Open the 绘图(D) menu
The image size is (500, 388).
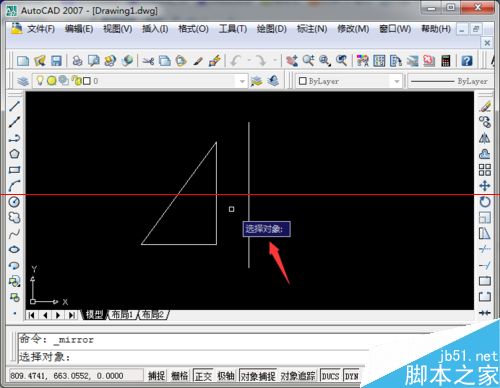[x=272, y=29]
